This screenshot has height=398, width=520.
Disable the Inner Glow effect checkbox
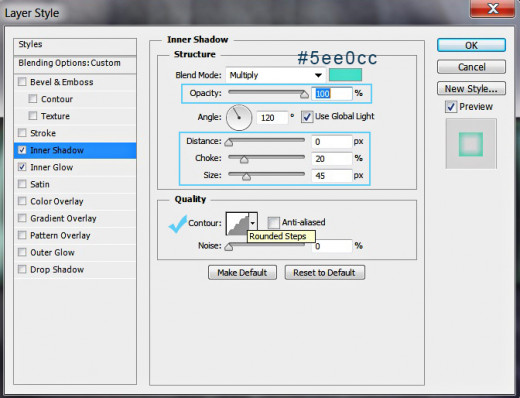pyautogui.click(x=22, y=167)
